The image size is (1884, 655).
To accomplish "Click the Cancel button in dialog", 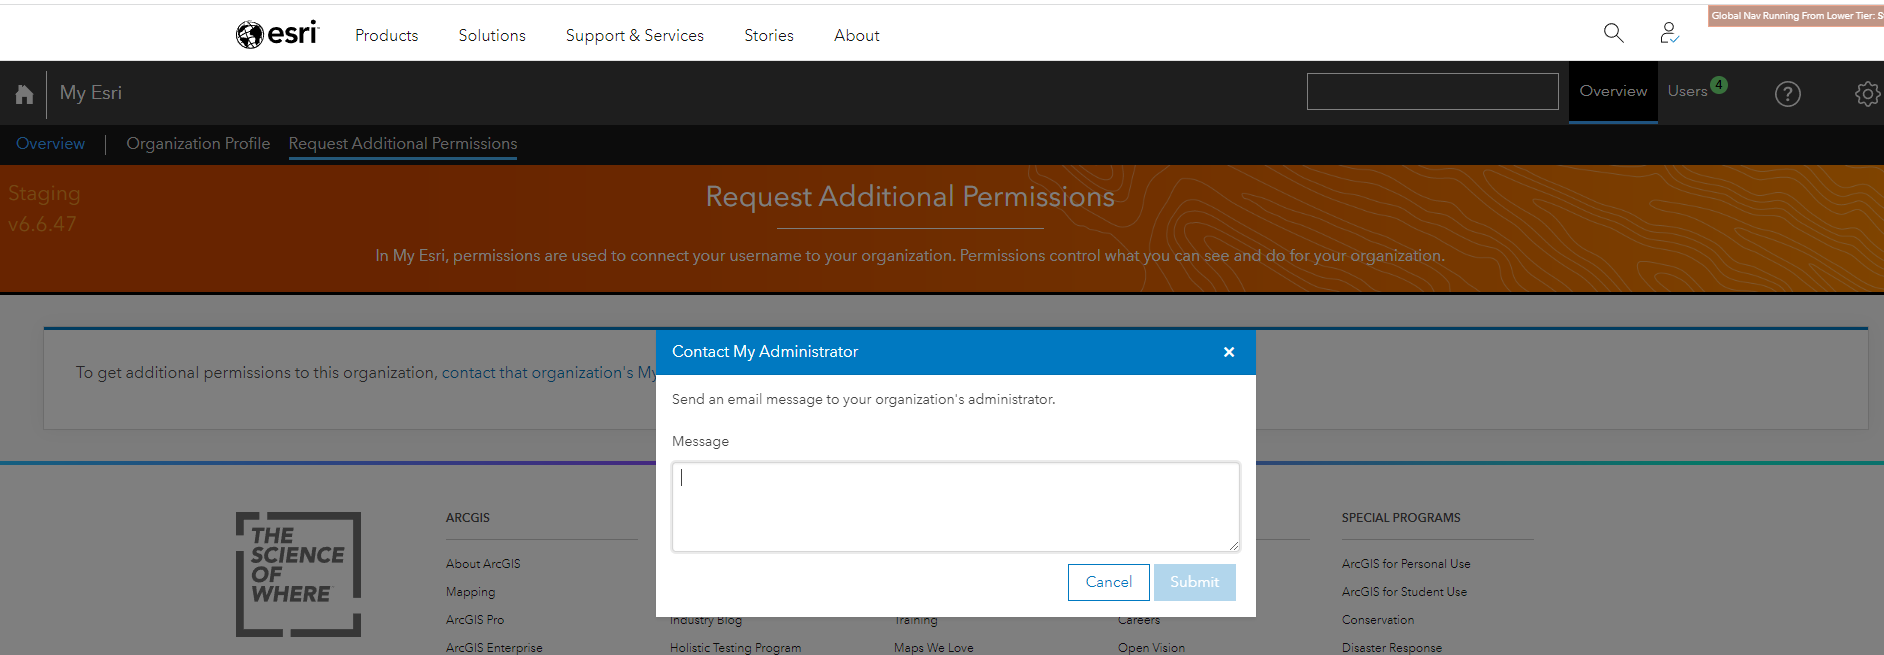I will coord(1109,582).
